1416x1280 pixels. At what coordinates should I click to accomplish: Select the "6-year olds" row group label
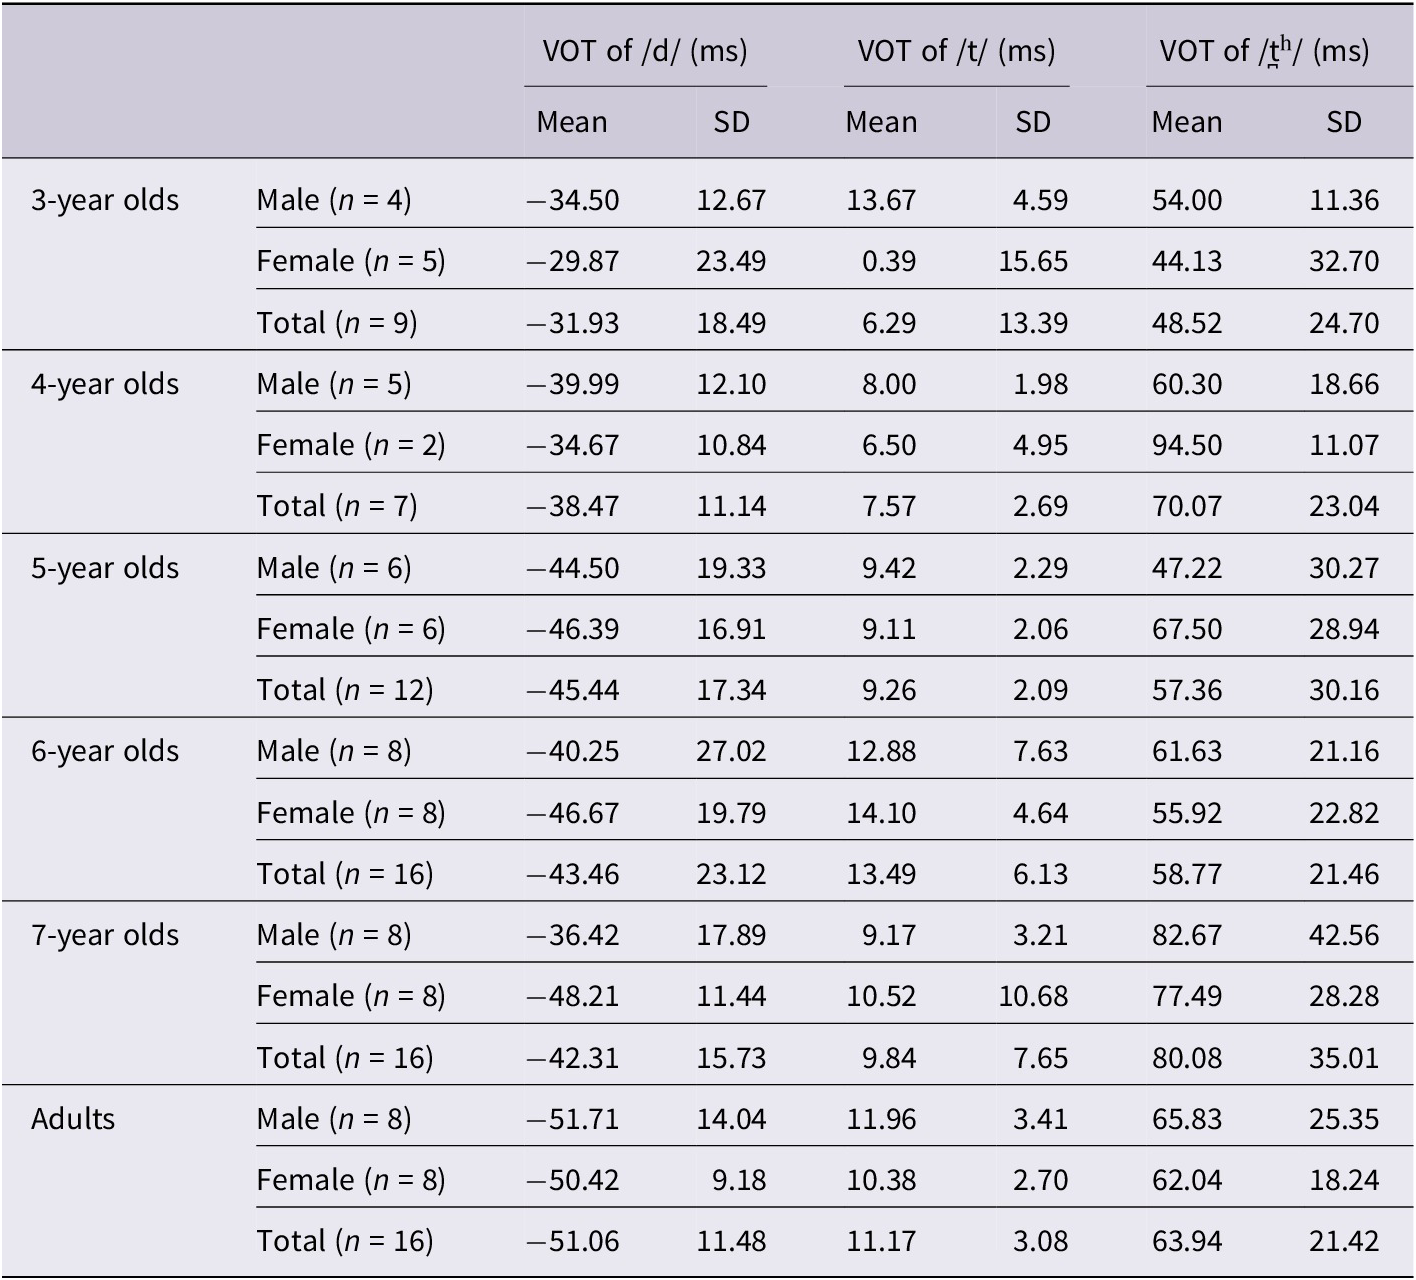(105, 751)
